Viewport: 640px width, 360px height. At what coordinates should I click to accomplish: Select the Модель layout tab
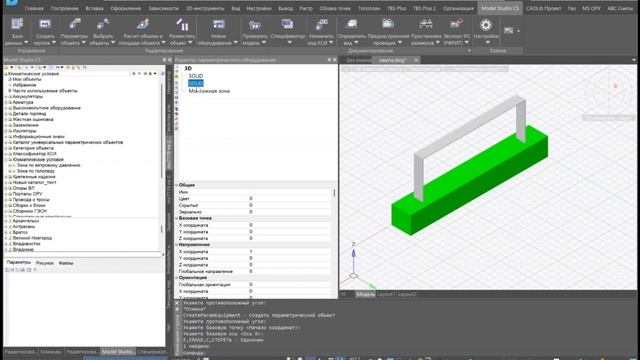point(365,294)
